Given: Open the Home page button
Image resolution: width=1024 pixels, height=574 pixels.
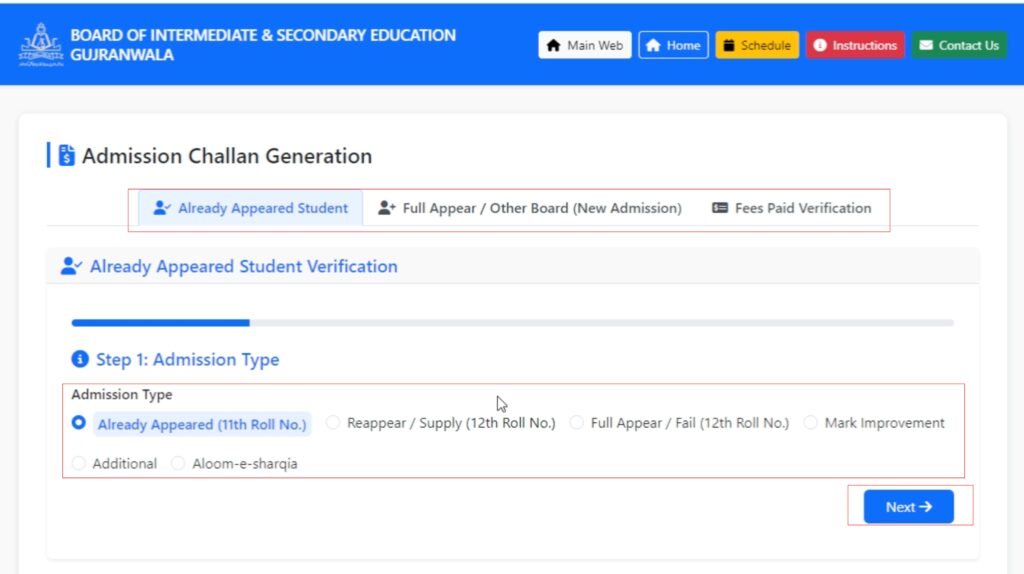Looking at the screenshot, I should click(673, 46).
